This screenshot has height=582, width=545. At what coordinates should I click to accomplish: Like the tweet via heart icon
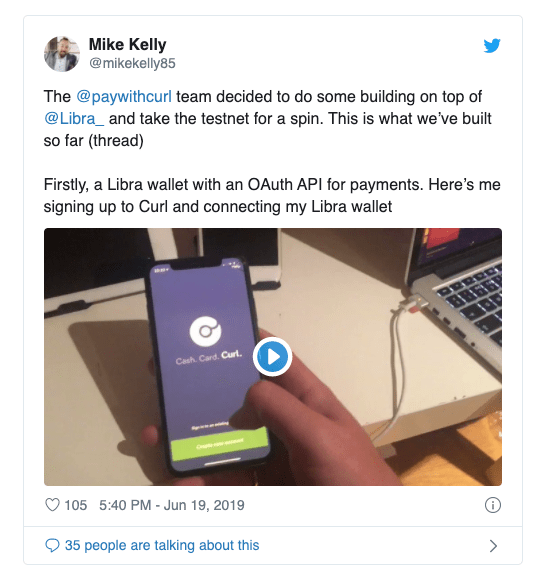coord(52,505)
